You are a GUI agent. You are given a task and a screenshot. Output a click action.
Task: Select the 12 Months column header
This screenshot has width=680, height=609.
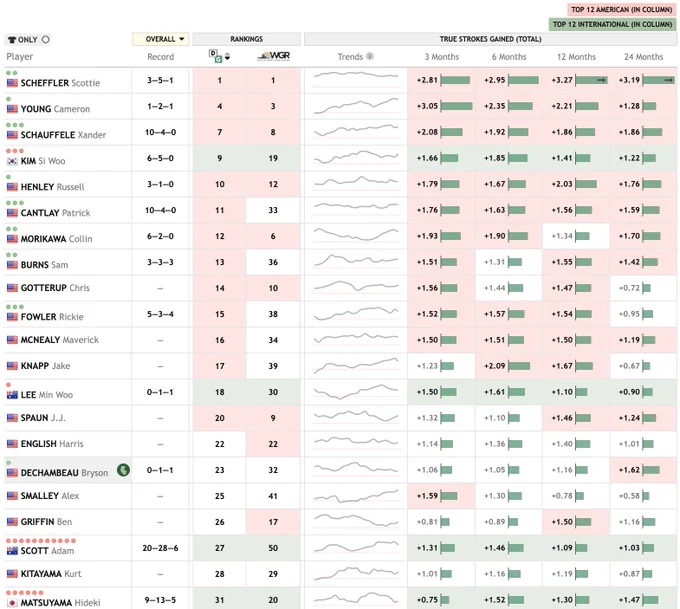click(x=576, y=57)
